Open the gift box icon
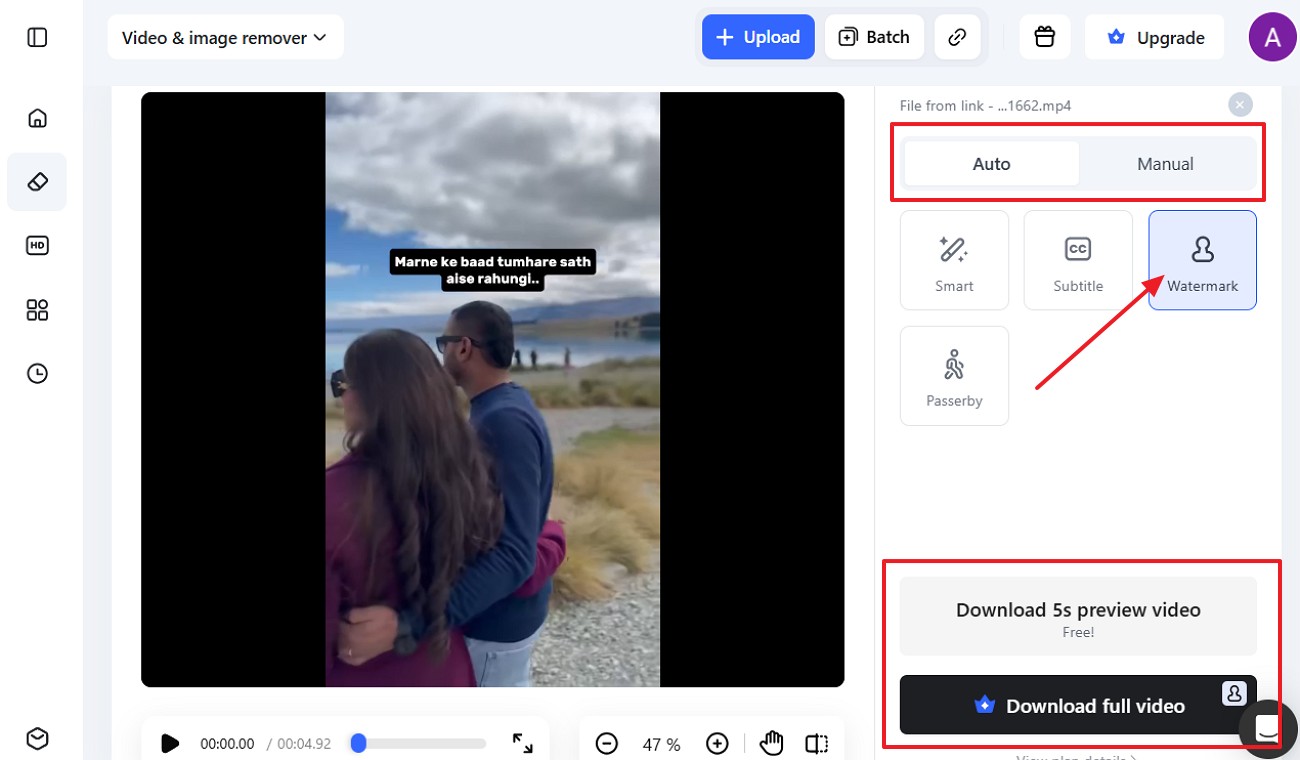1300x760 pixels. tap(1045, 37)
